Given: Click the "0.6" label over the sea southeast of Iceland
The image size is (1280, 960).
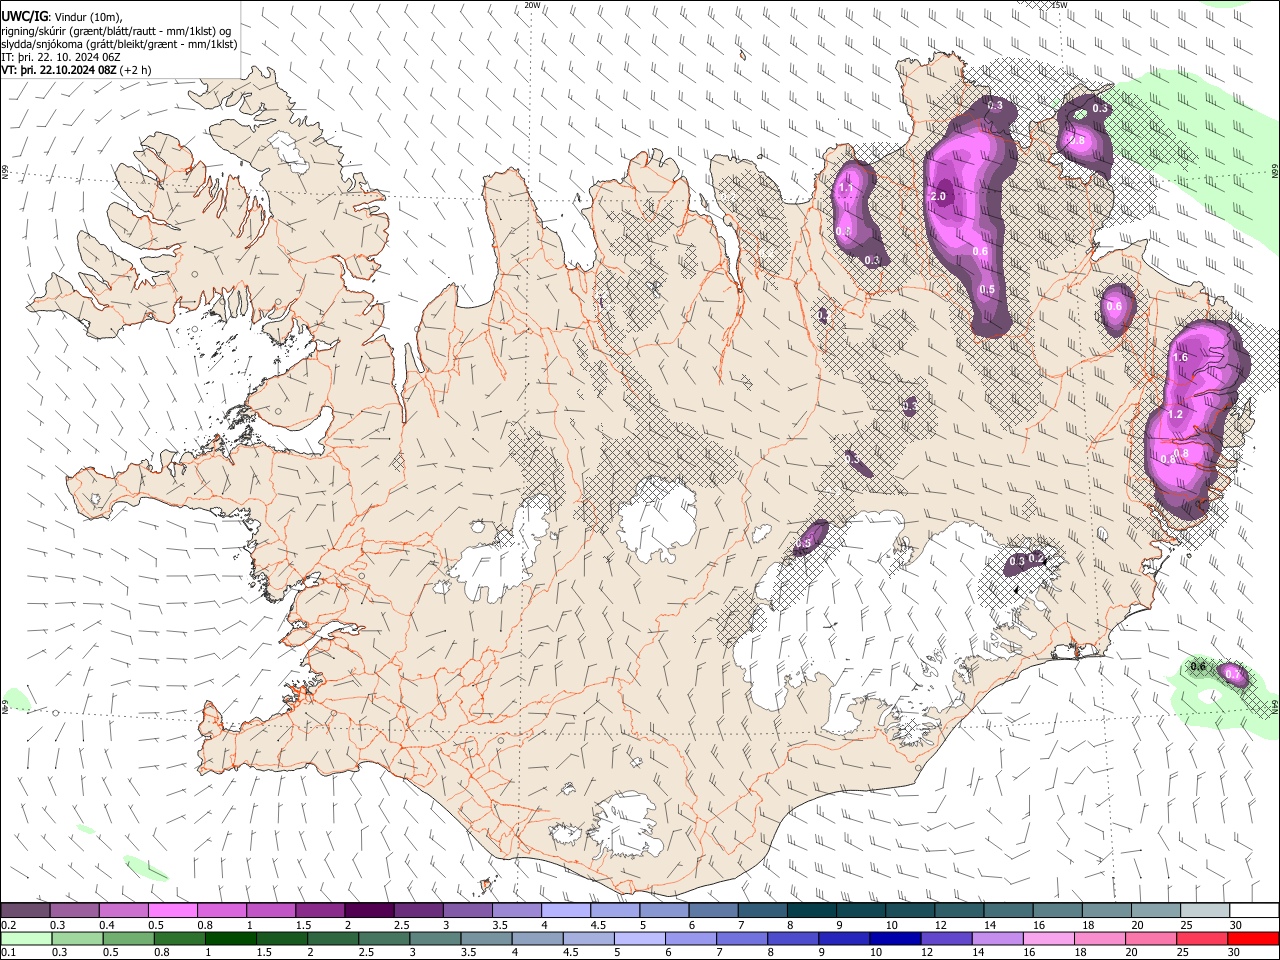Looking at the screenshot, I should pos(1199,667).
